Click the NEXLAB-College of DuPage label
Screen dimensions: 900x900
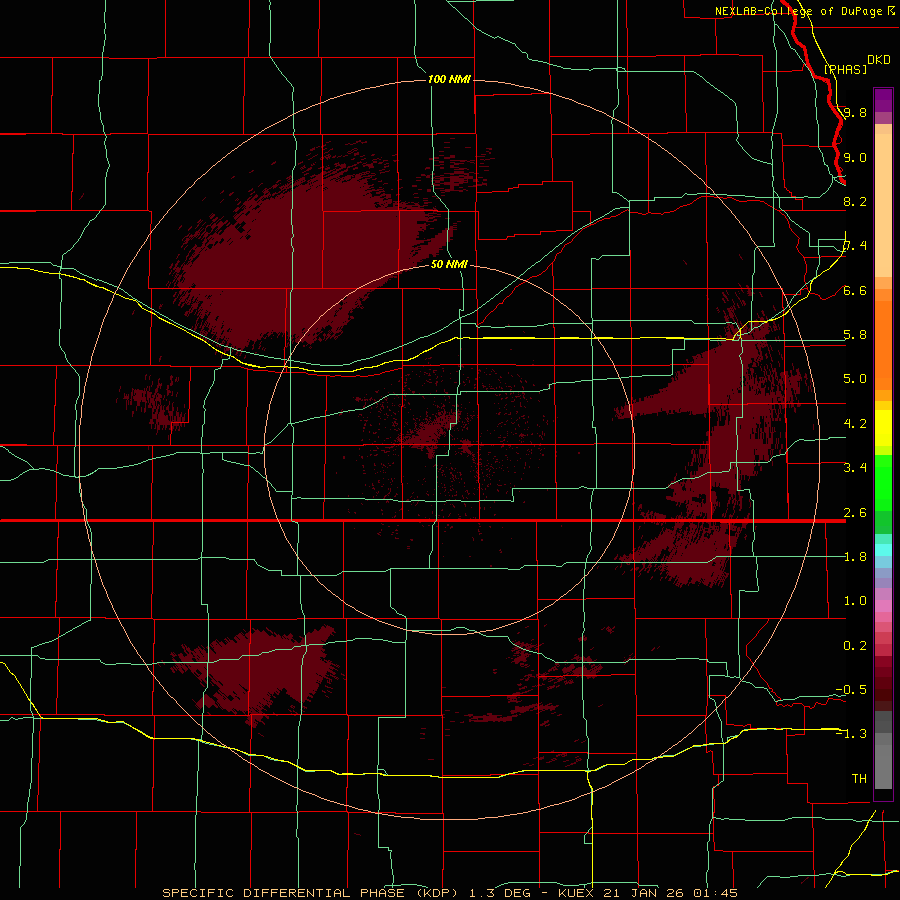(x=798, y=11)
